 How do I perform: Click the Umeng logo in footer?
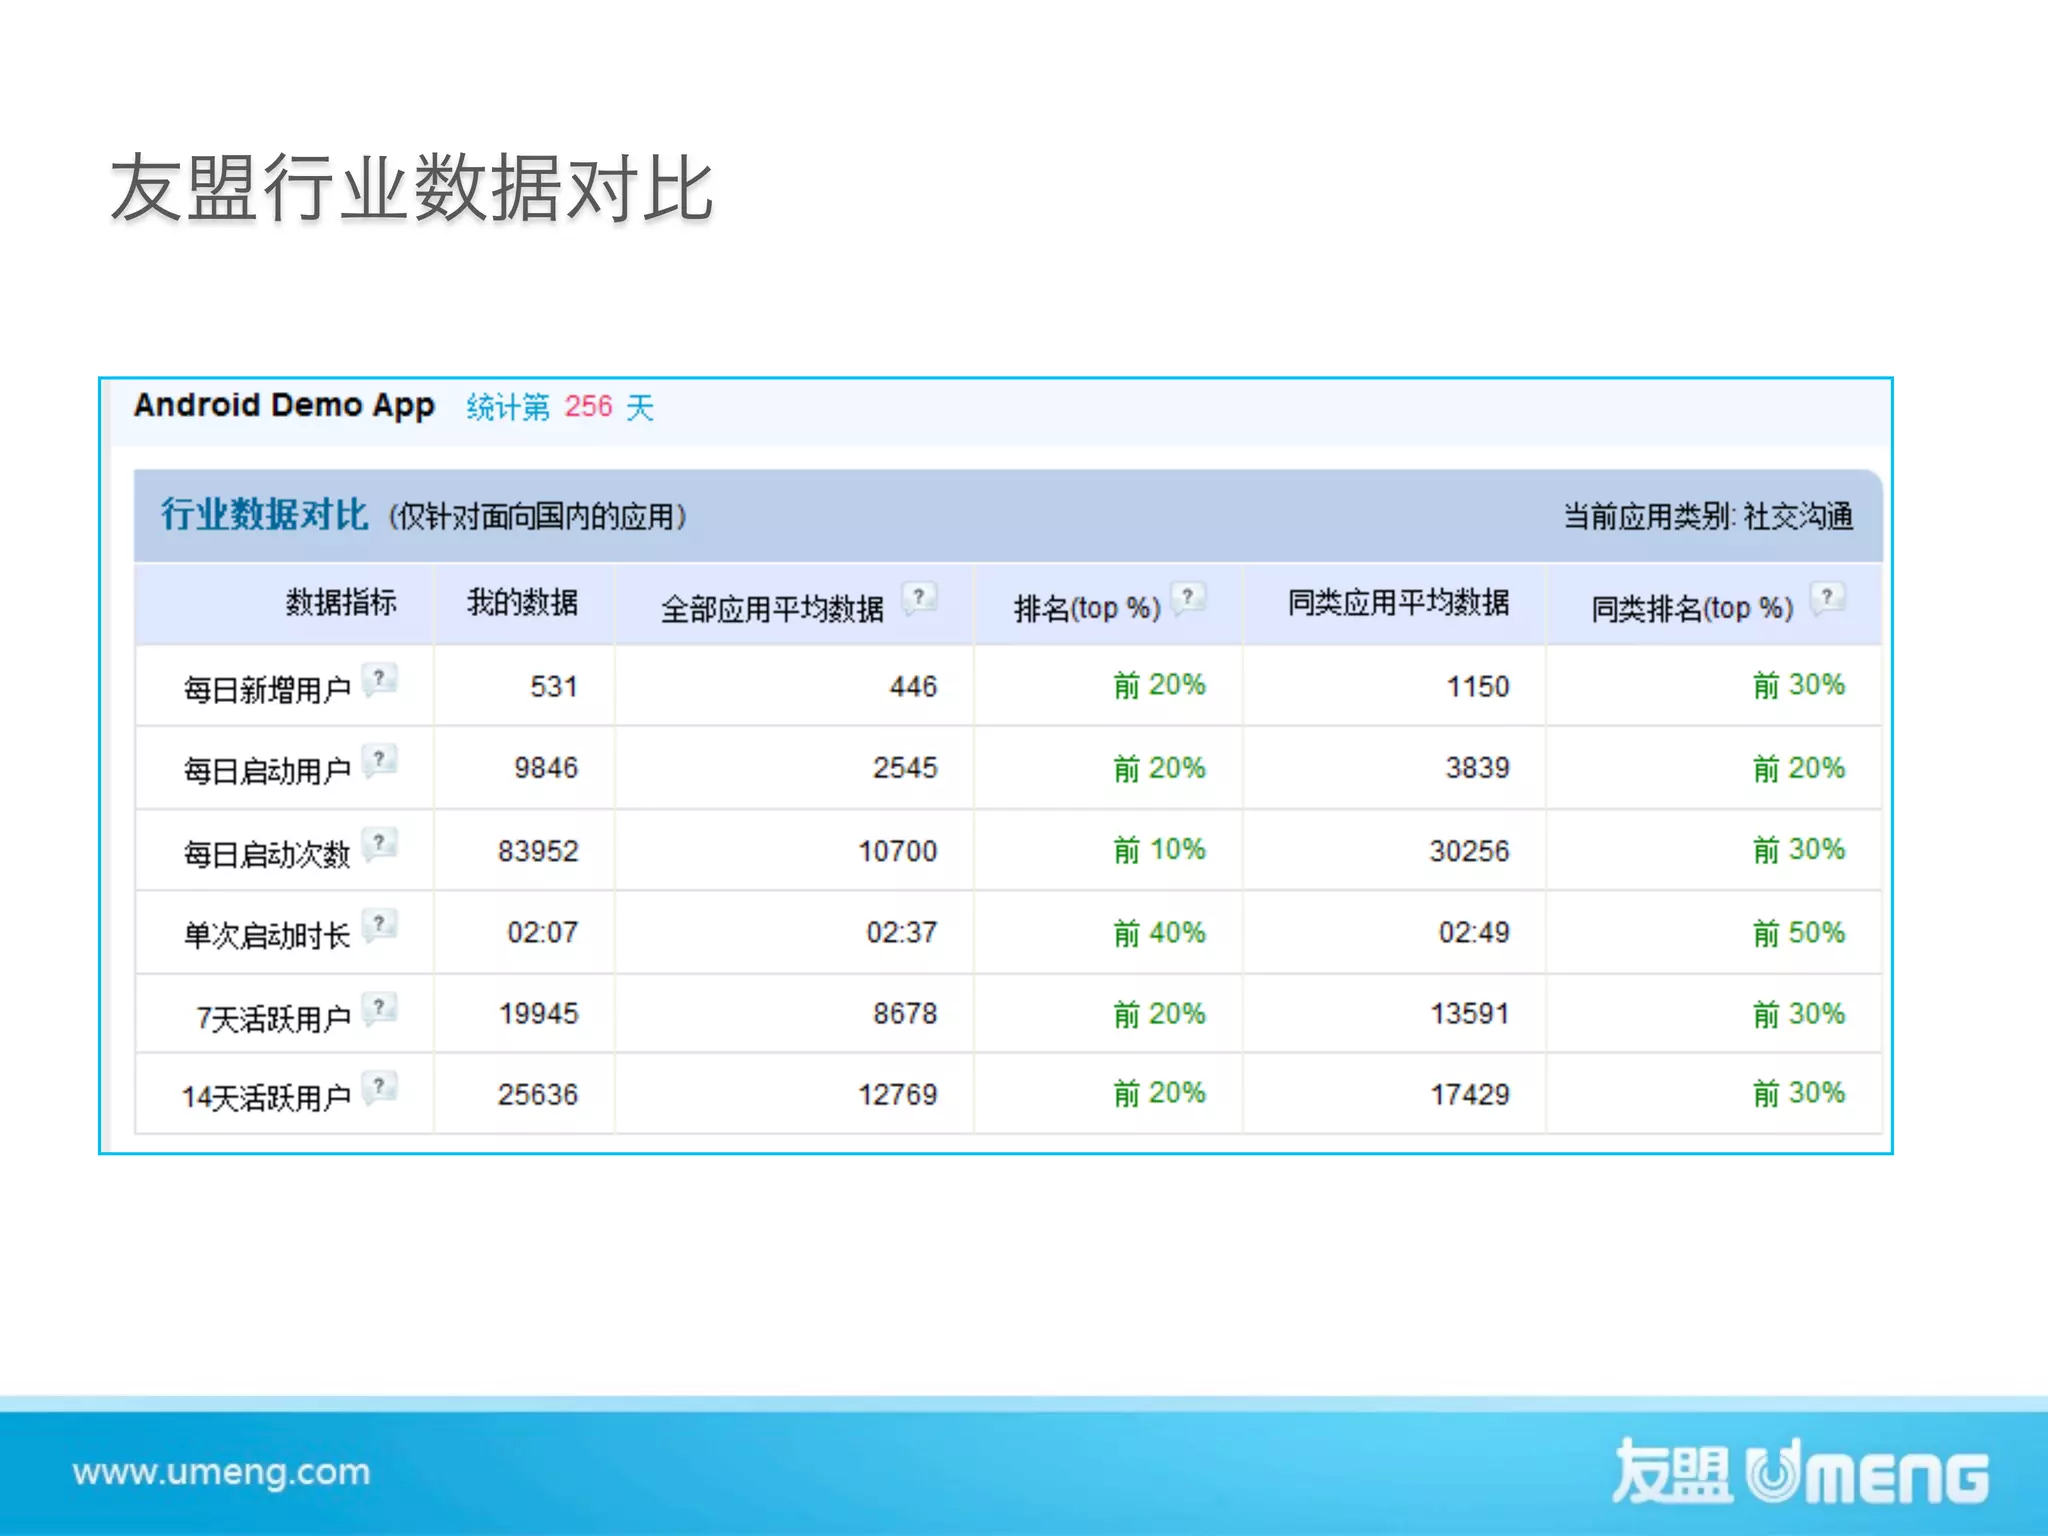[x=1800, y=1472]
